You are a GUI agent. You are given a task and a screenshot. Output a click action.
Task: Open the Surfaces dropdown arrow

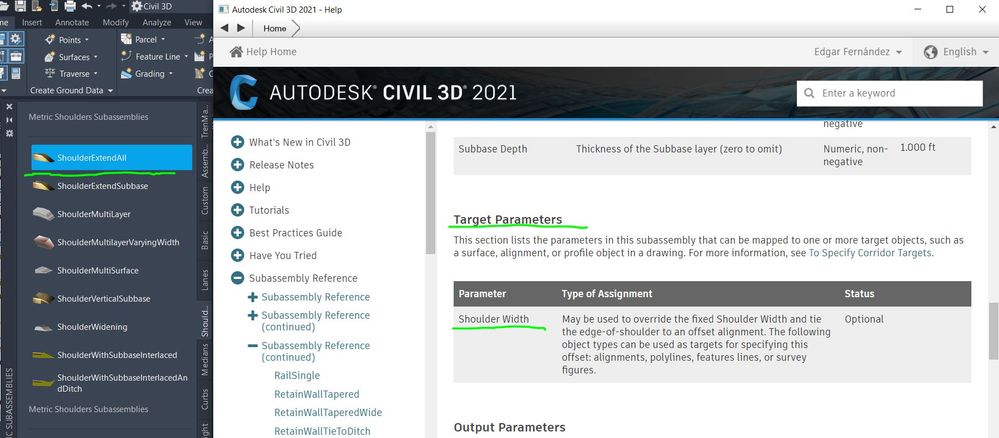pyautogui.click(x=96, y=57)
